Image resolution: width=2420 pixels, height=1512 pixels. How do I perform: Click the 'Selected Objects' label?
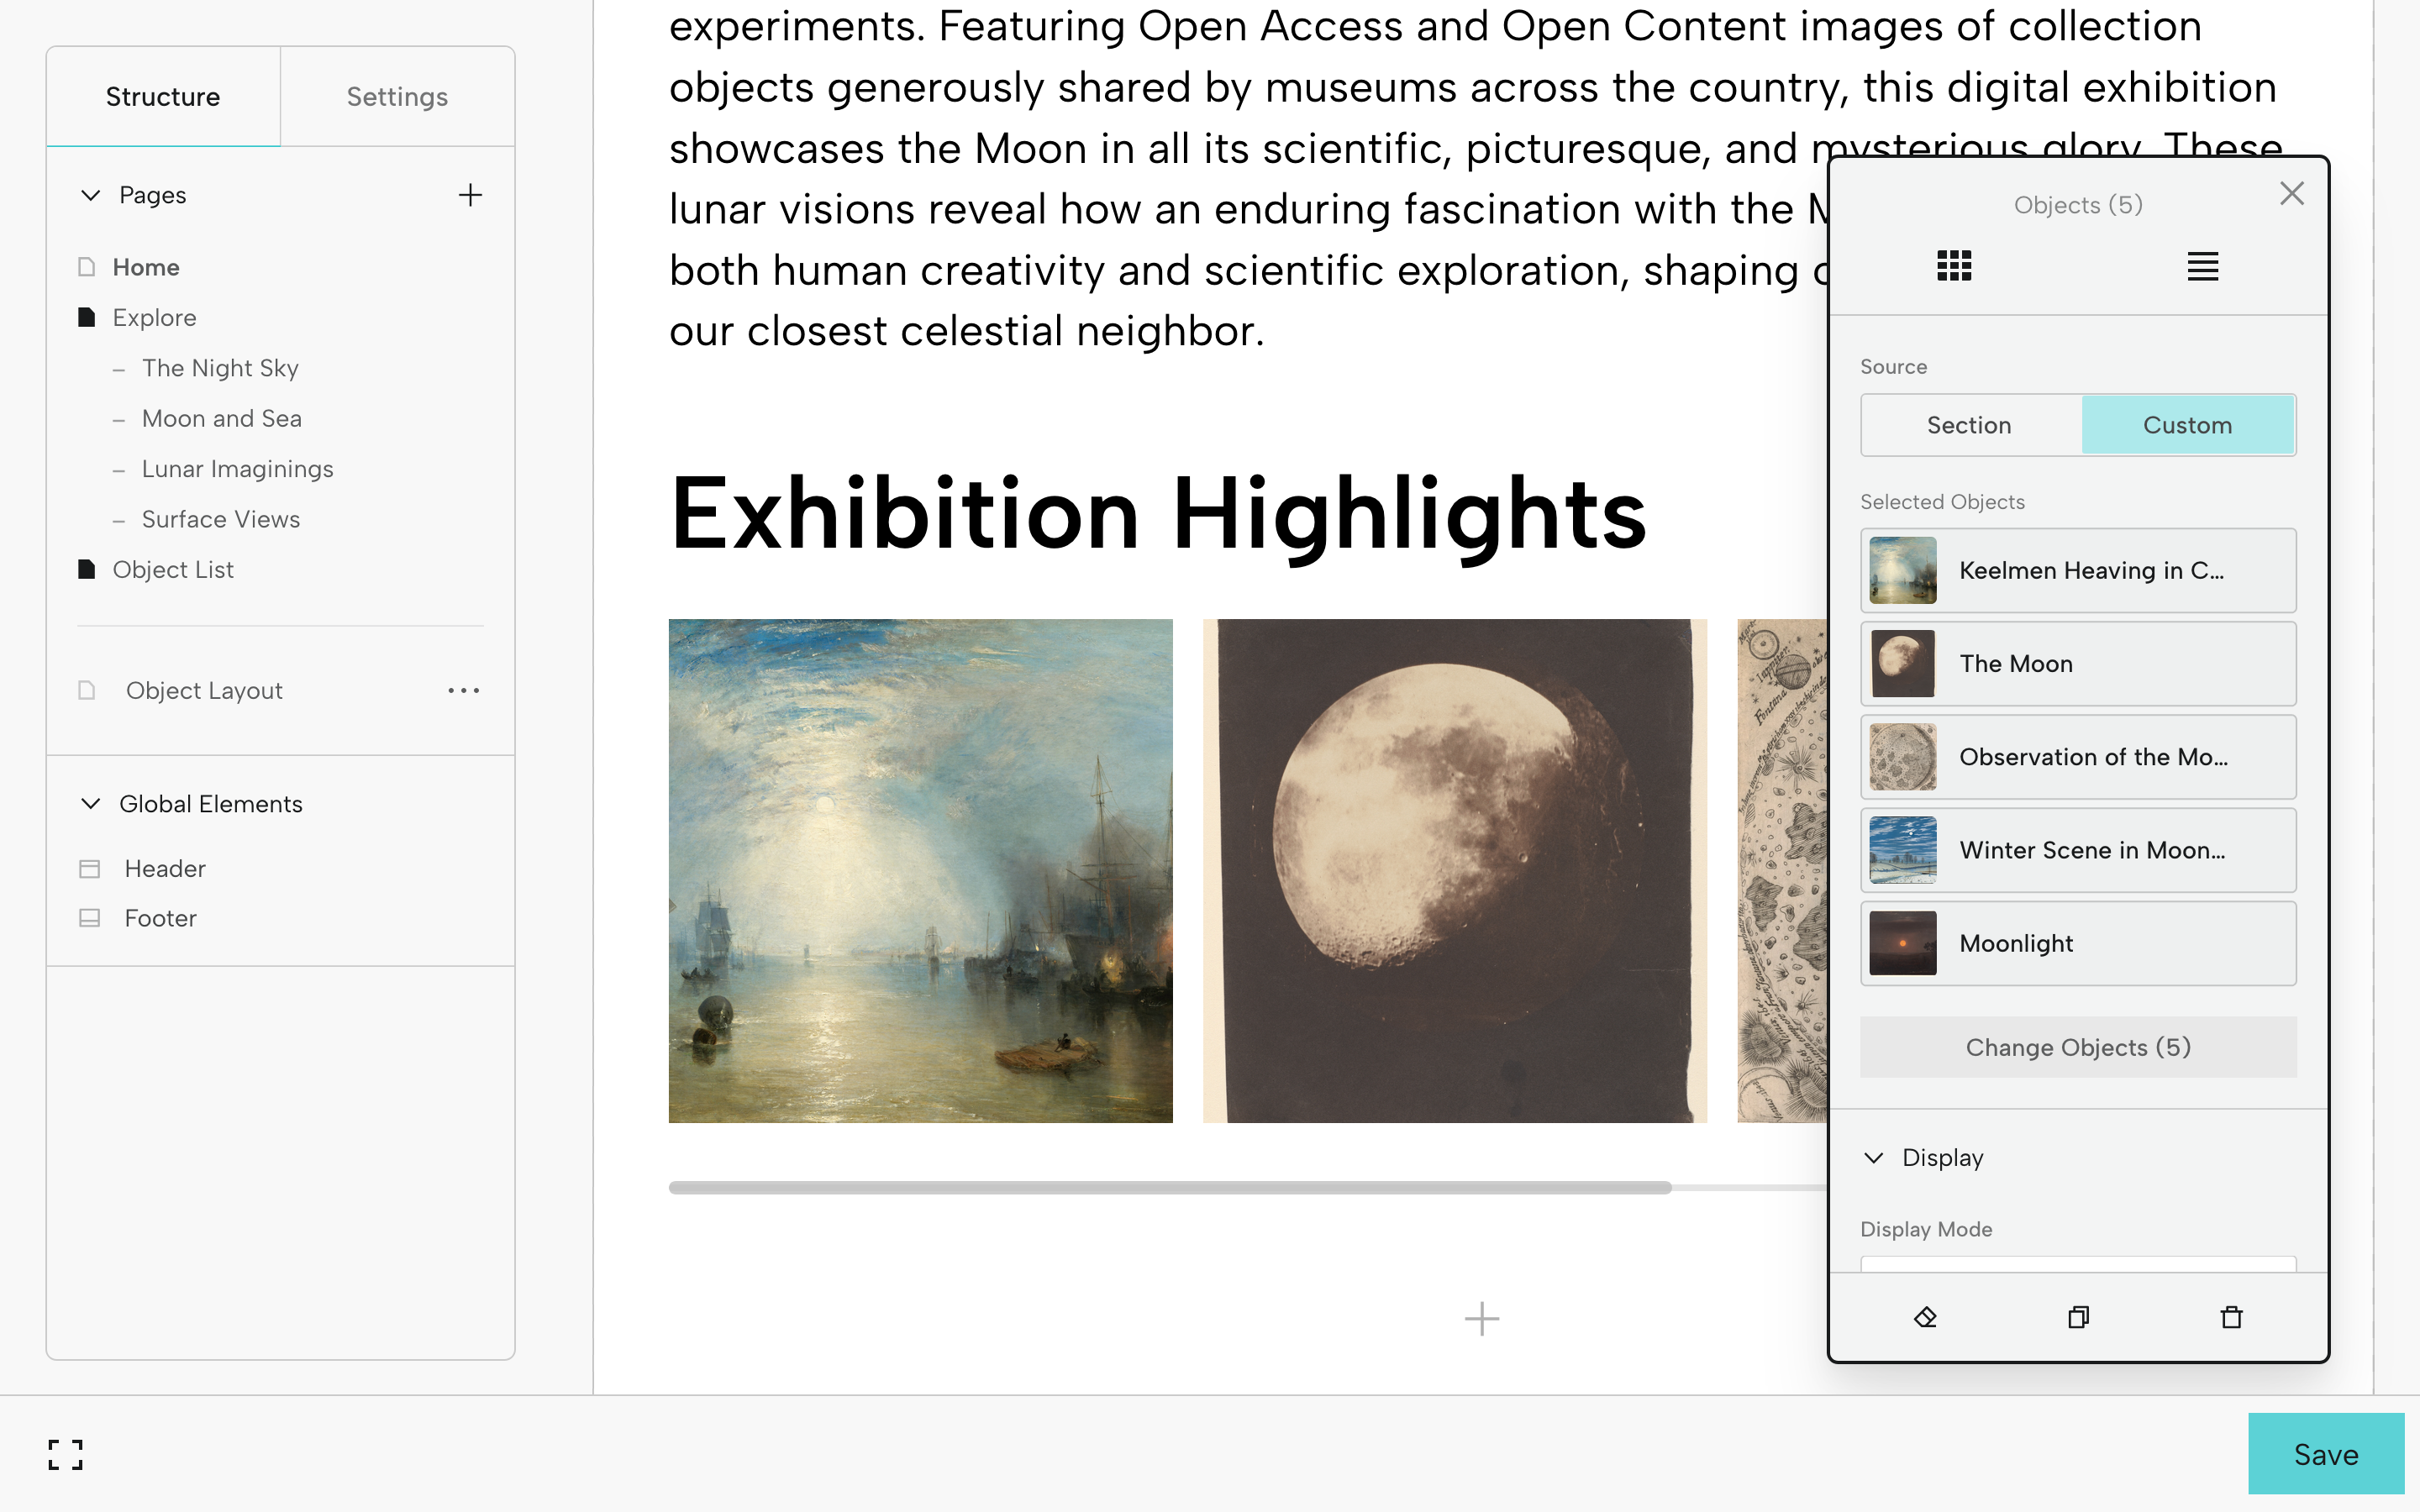(1942, 502)
